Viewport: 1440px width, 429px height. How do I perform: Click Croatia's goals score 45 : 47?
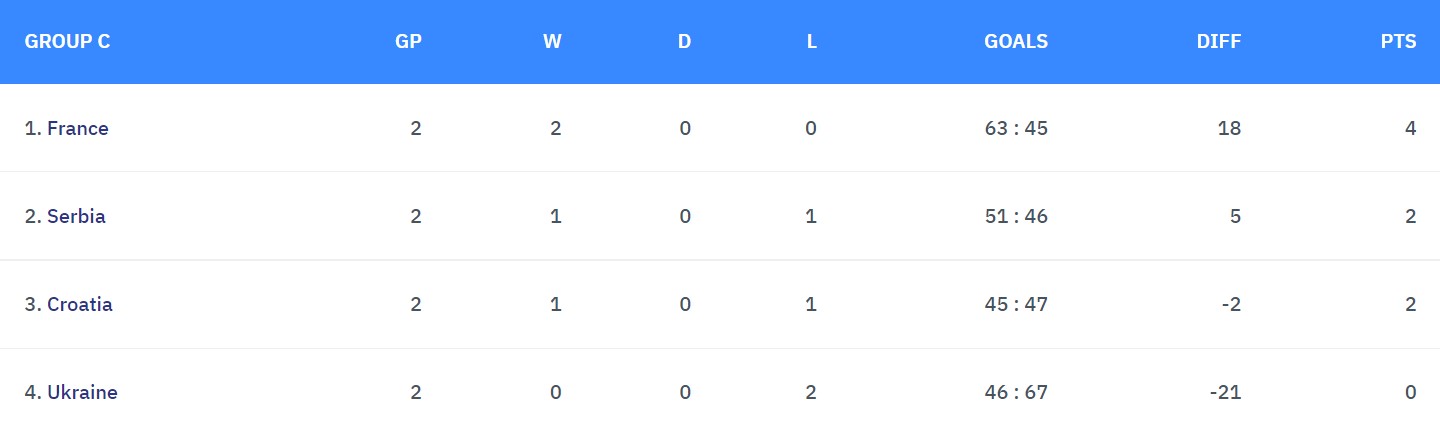click(x=1016, y=304)
